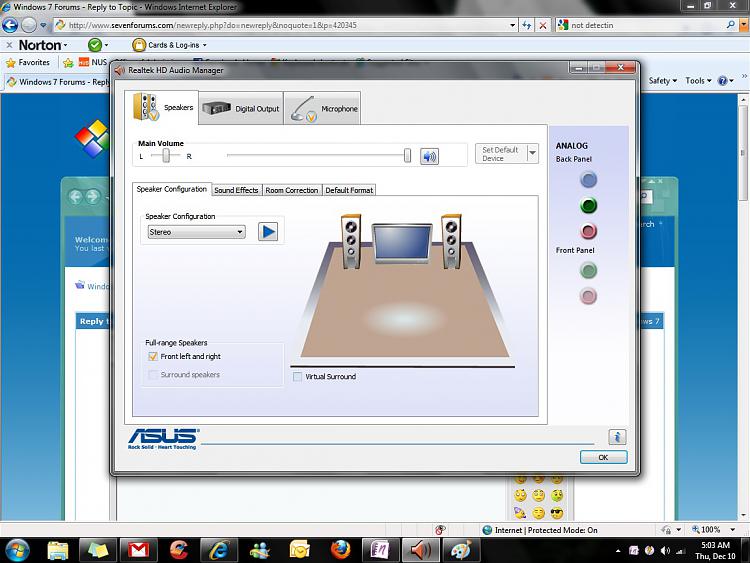Click the search magnifier in IE
This screenshot has height=563, width=750.
coord(730,25)
